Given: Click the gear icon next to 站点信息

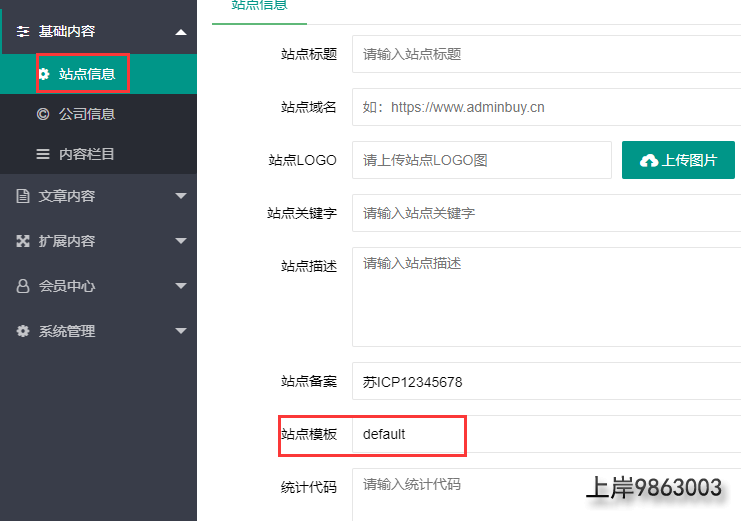Looking at the screenshot, I should coord(43,74).
